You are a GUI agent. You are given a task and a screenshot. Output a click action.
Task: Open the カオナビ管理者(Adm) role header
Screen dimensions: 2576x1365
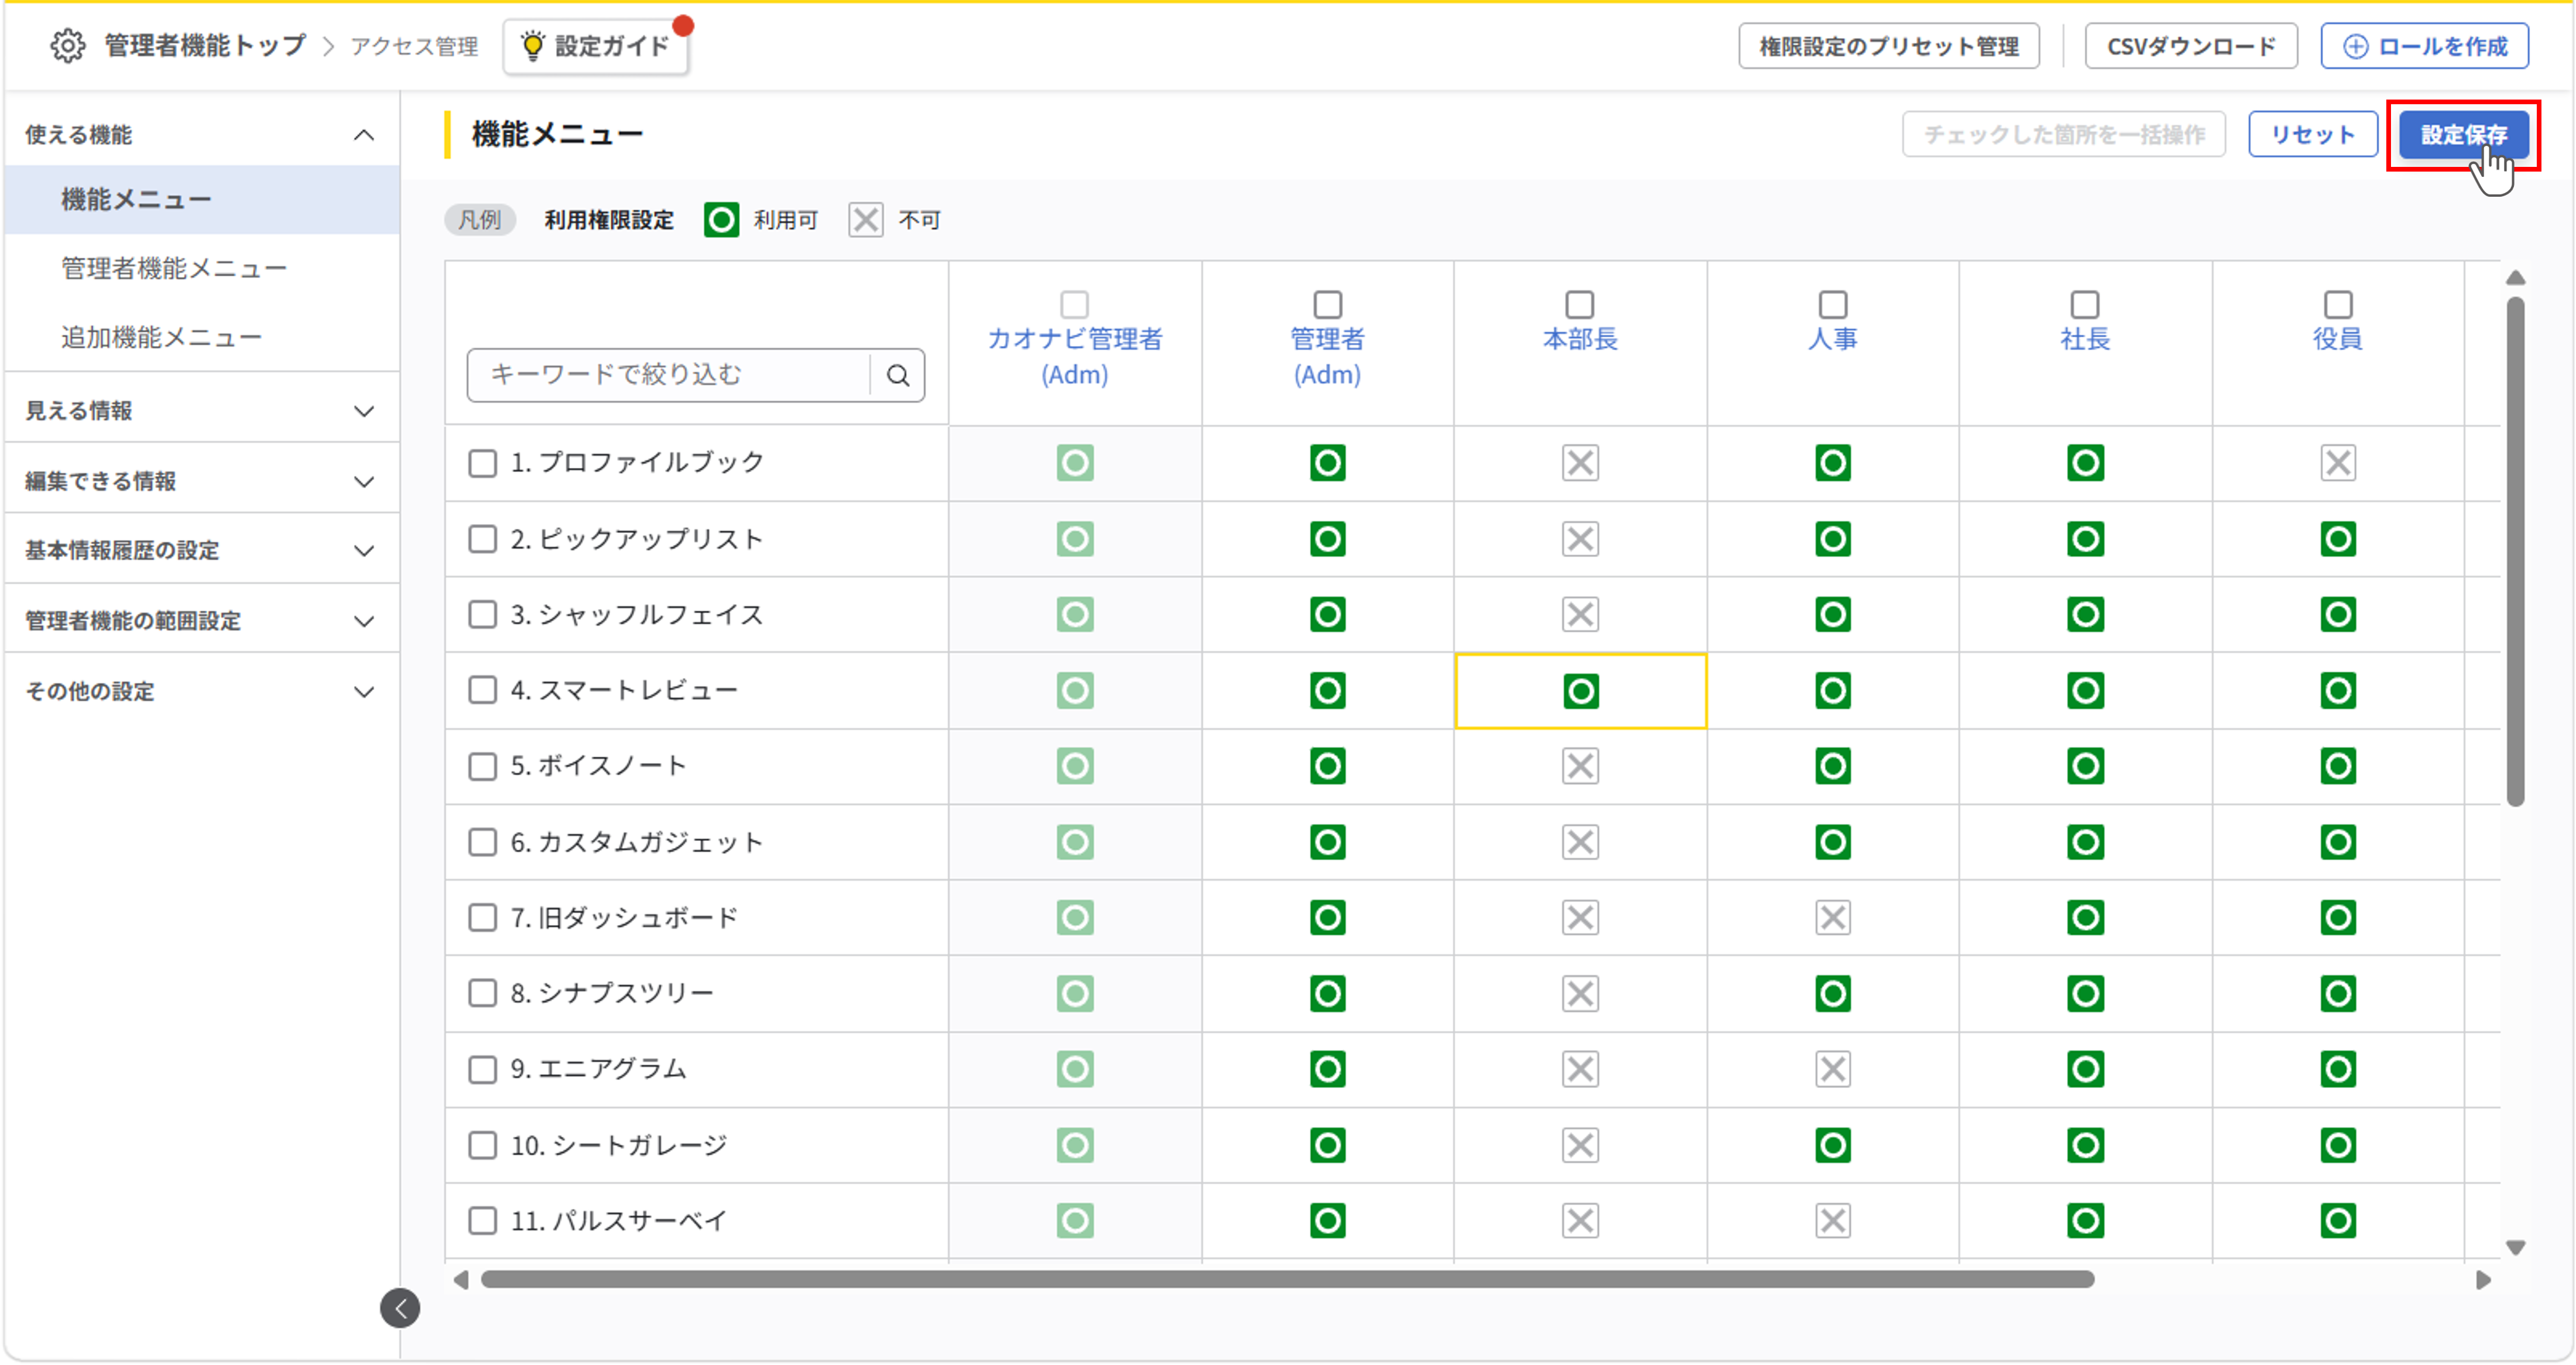[1075, 356]
